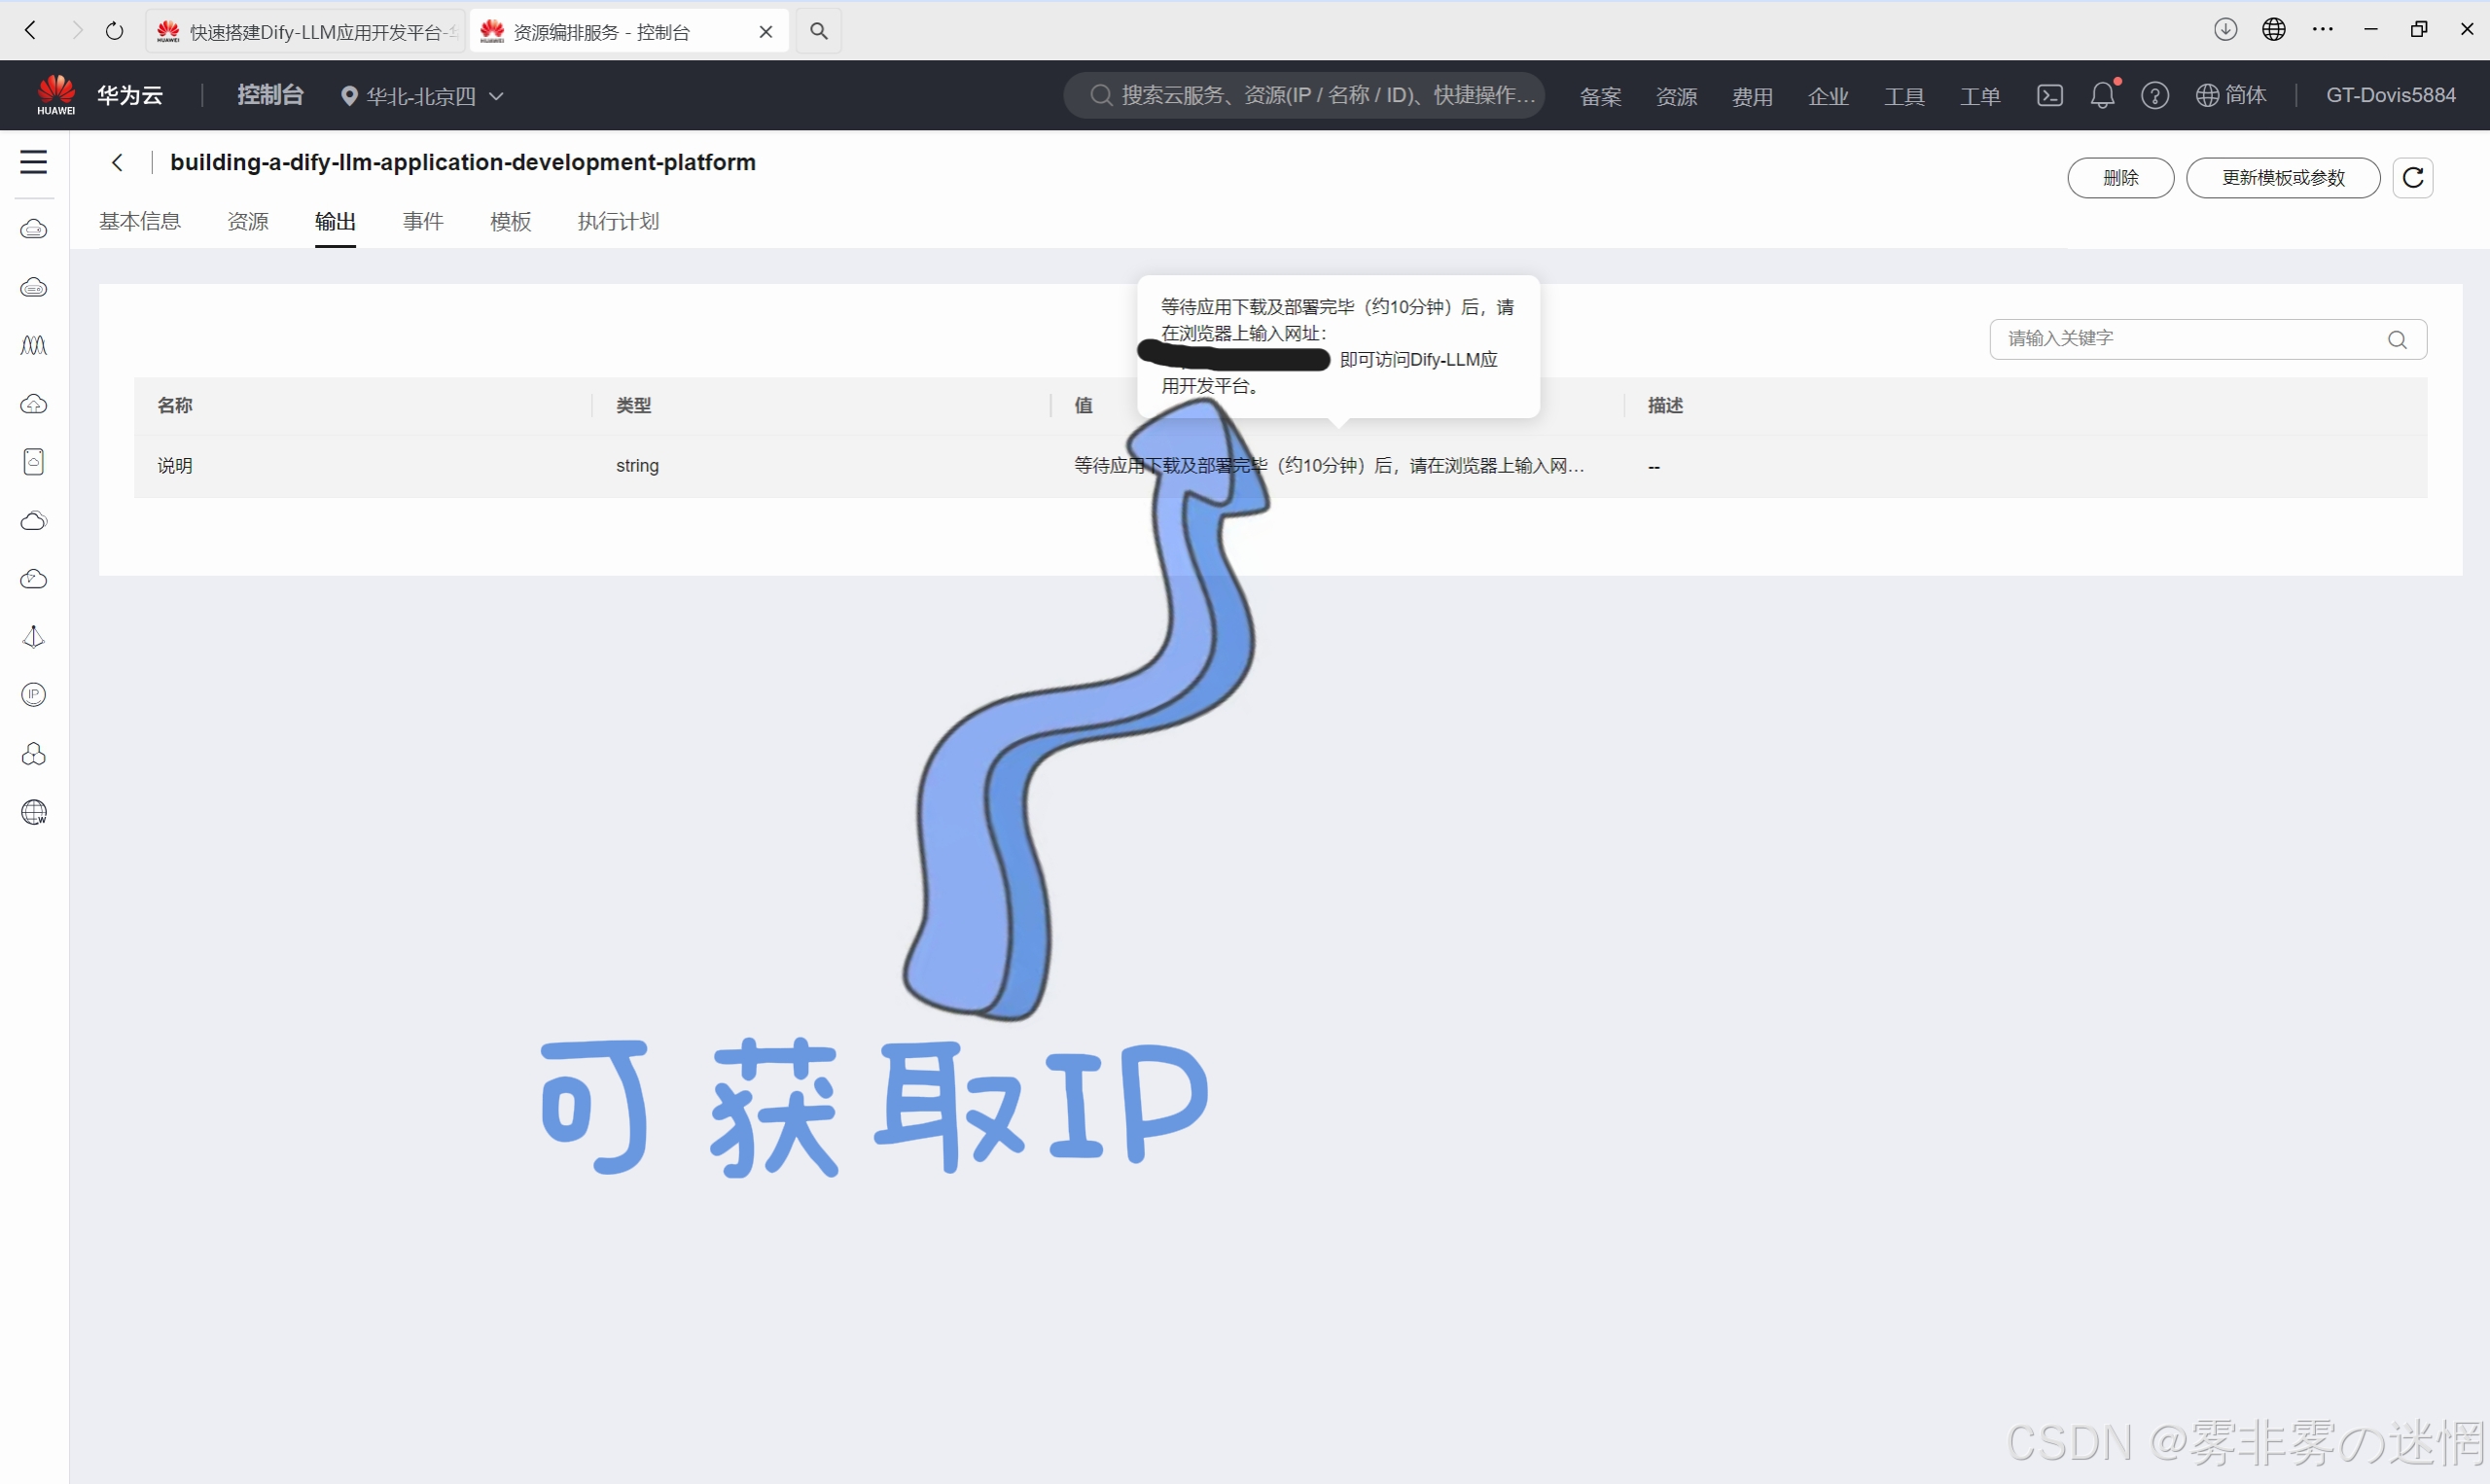Click the 请输入关键字 filter field

(x=2208, y=340)
